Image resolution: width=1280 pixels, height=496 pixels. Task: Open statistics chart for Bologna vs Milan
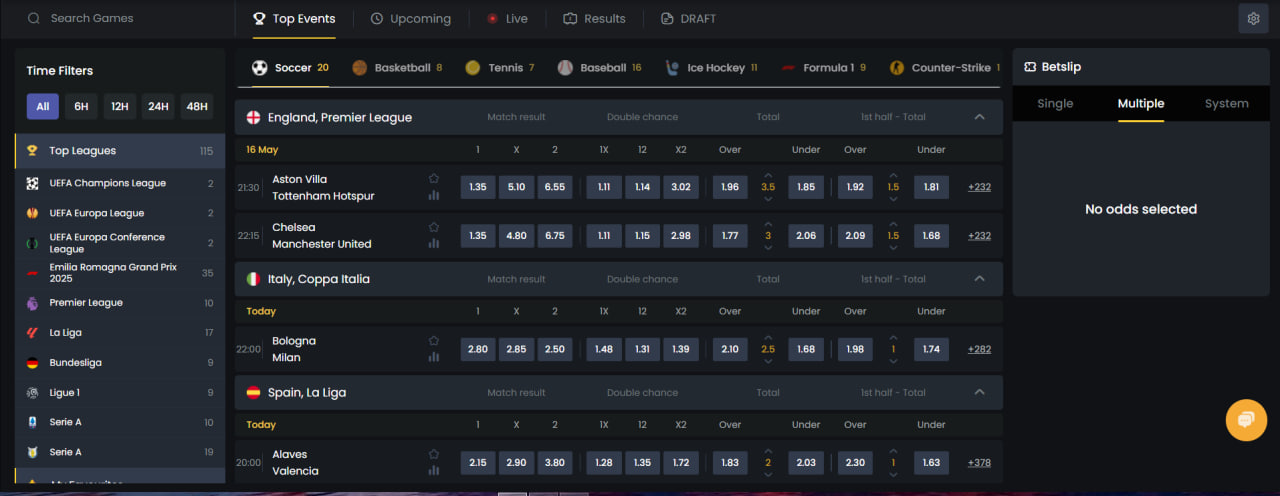click(x=434, y=357)
